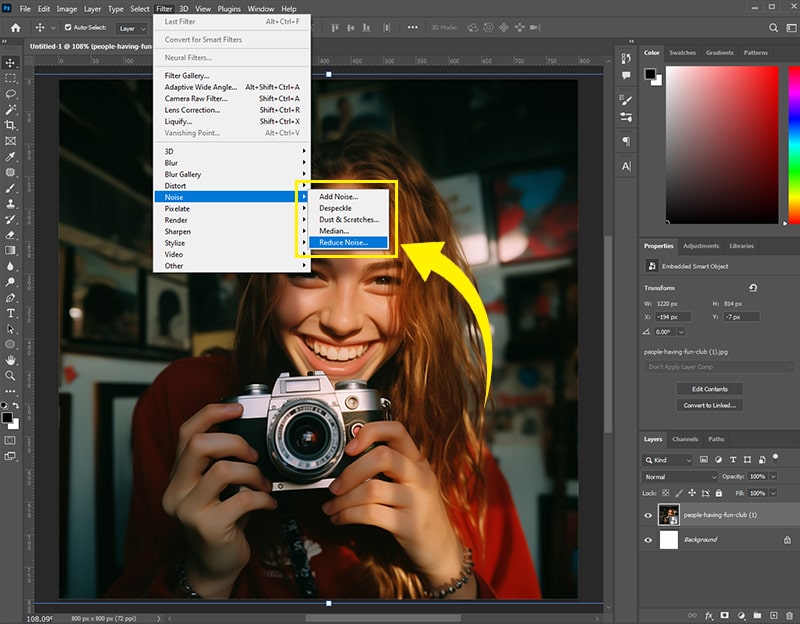Click the people-having-fun-club layer thumbnail

(668, 515)
